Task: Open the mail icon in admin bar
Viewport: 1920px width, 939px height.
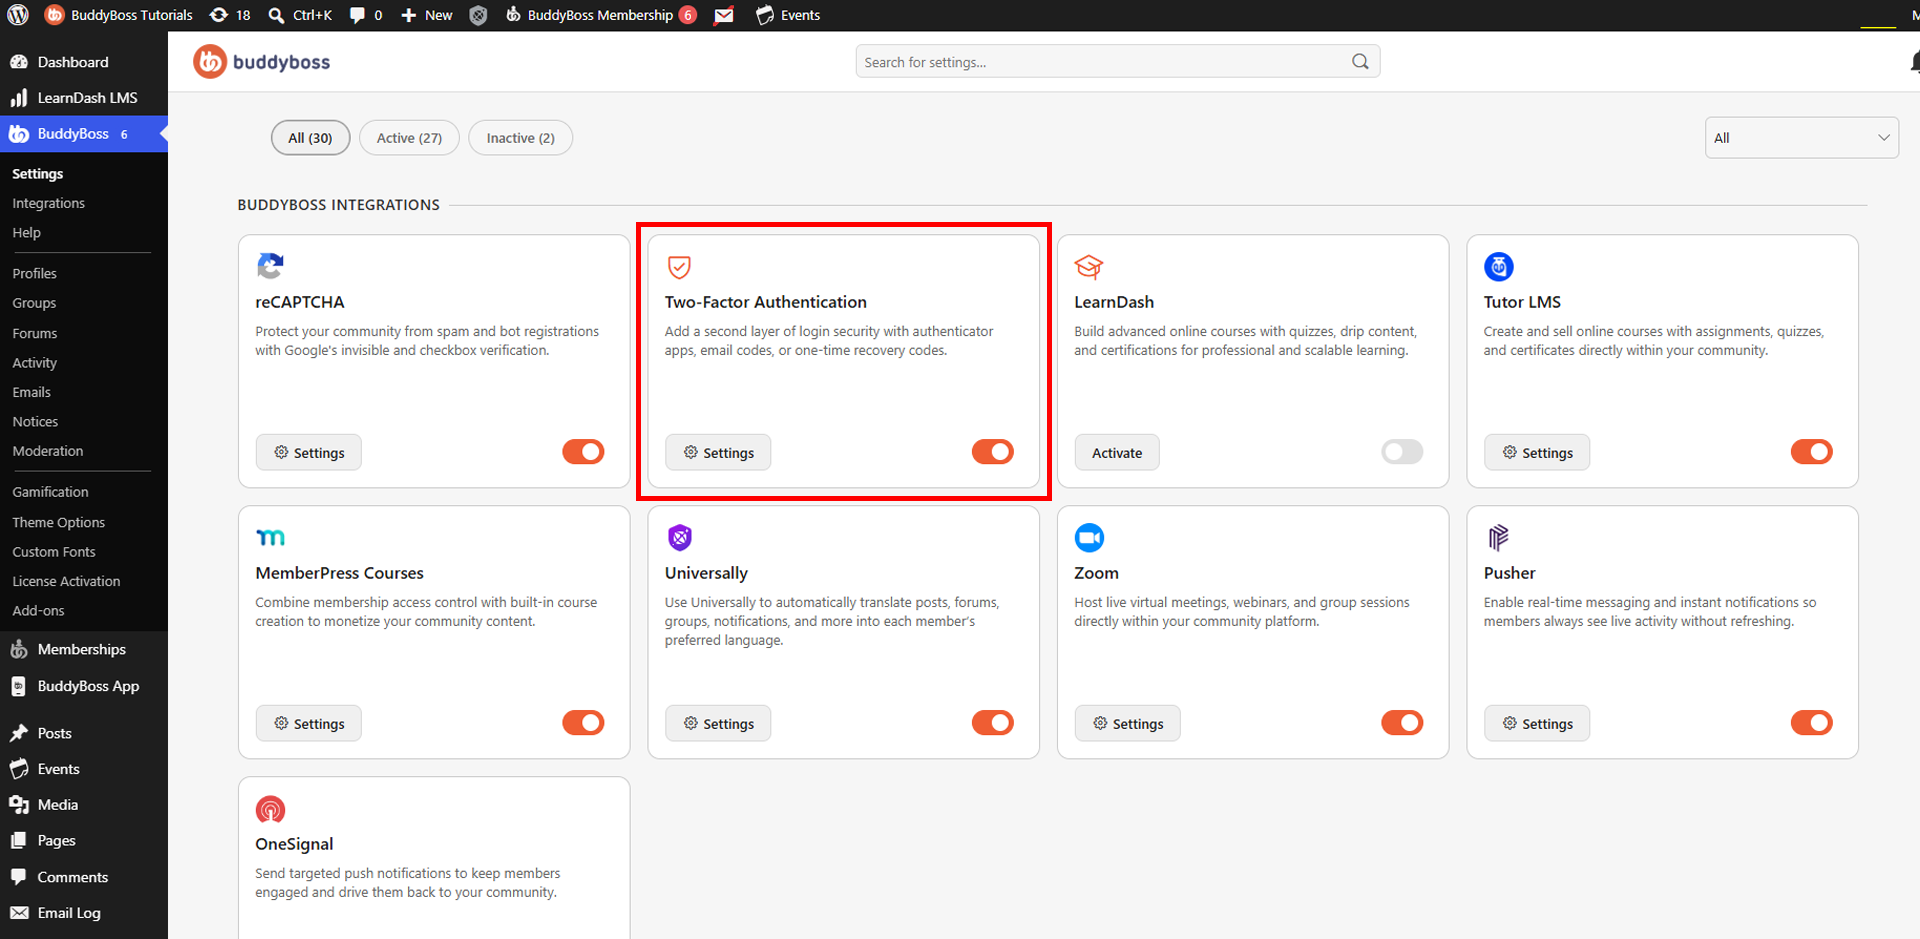Action: (724, 15)
